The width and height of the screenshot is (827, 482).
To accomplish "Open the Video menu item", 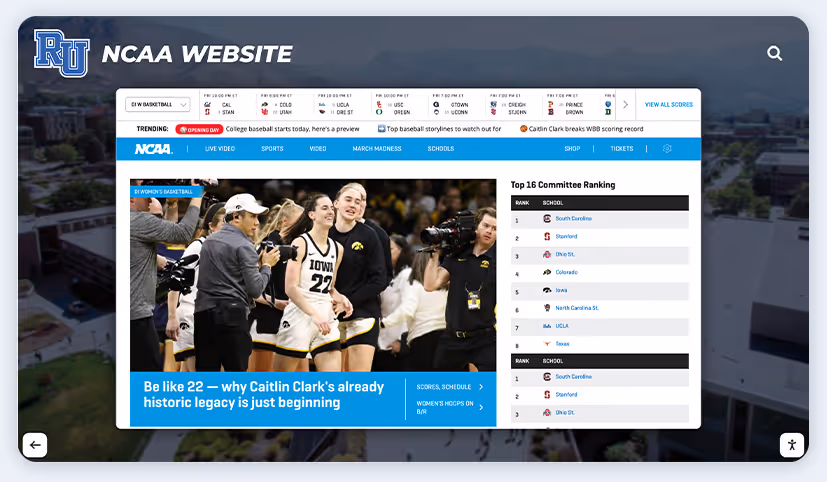I will [318, 149].
